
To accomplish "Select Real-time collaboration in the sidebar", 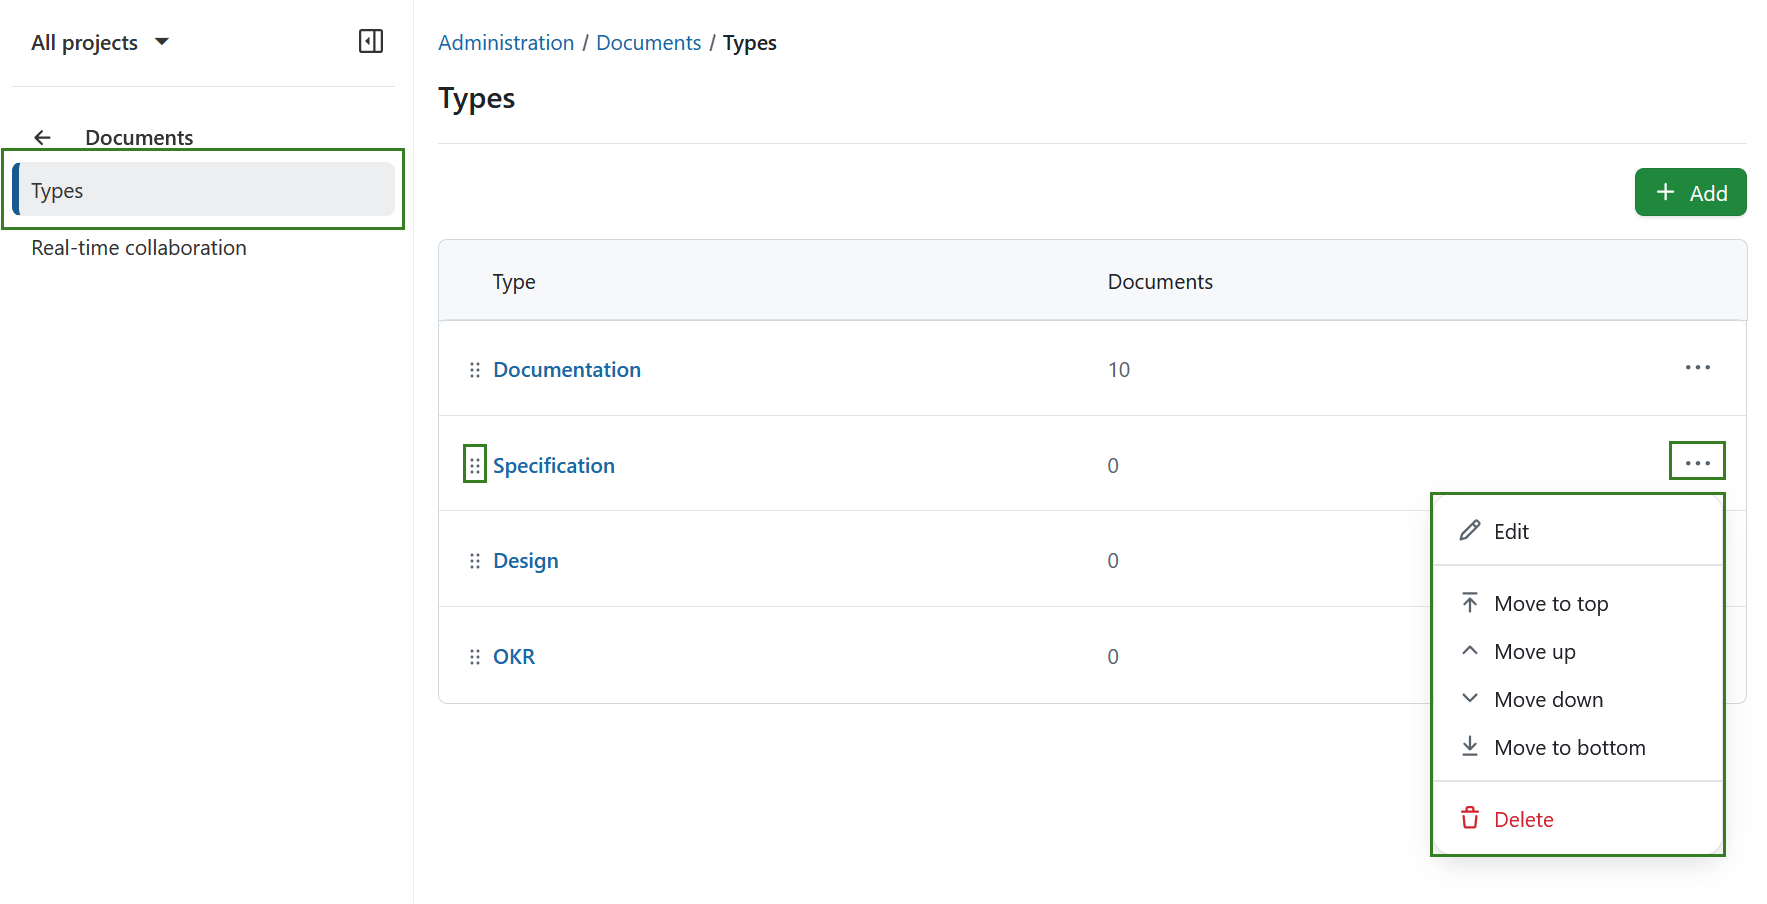I will click(139, 247).
